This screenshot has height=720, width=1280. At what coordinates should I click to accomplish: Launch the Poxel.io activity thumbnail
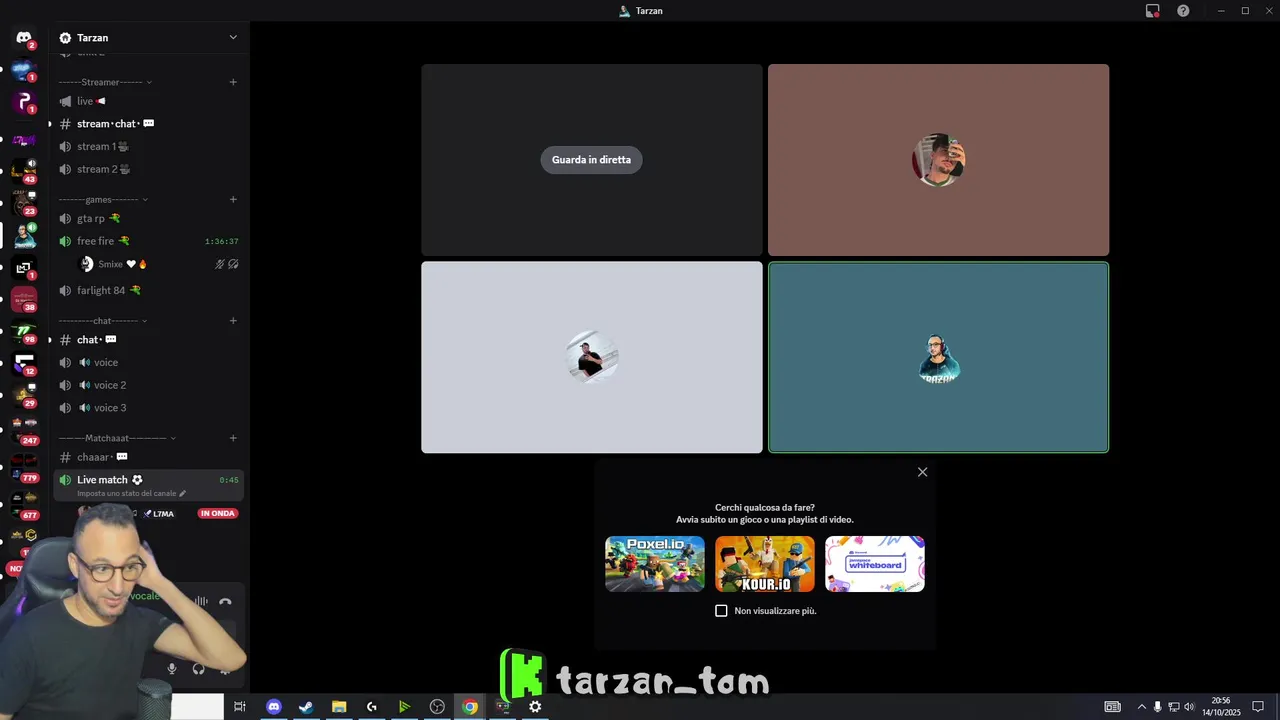655,564
